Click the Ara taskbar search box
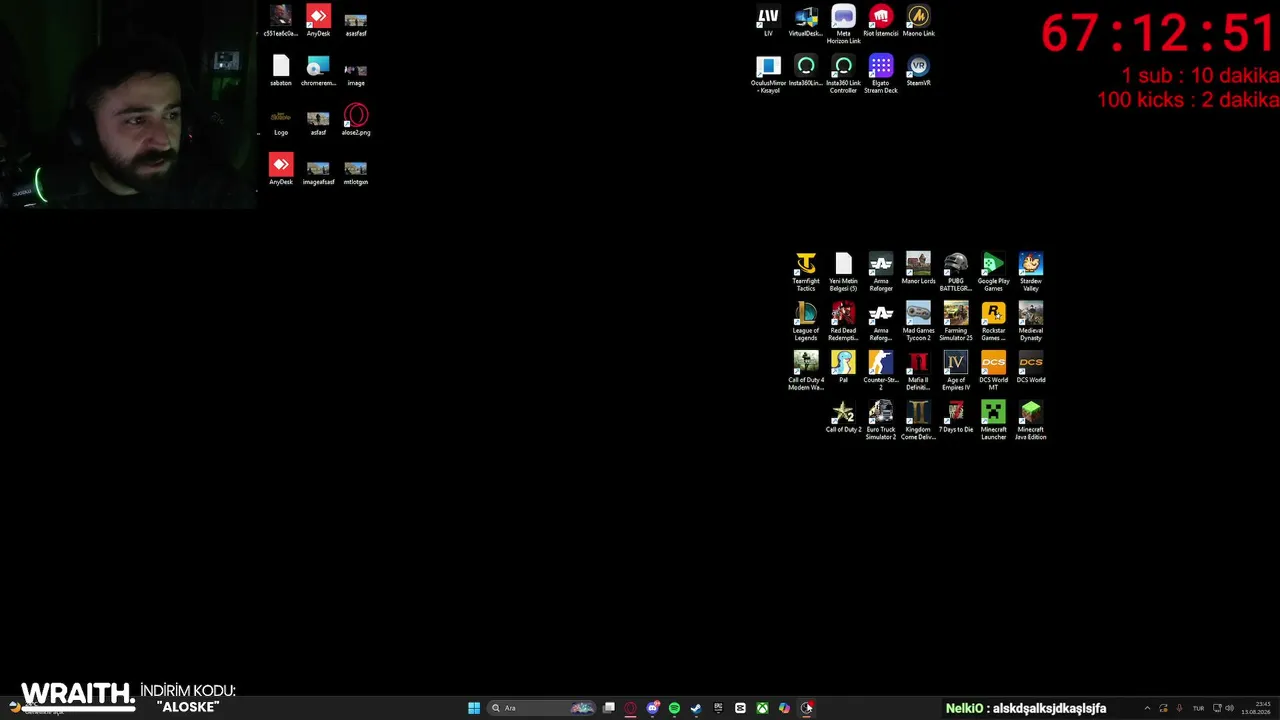1280x720 pixels. (541, 708)
